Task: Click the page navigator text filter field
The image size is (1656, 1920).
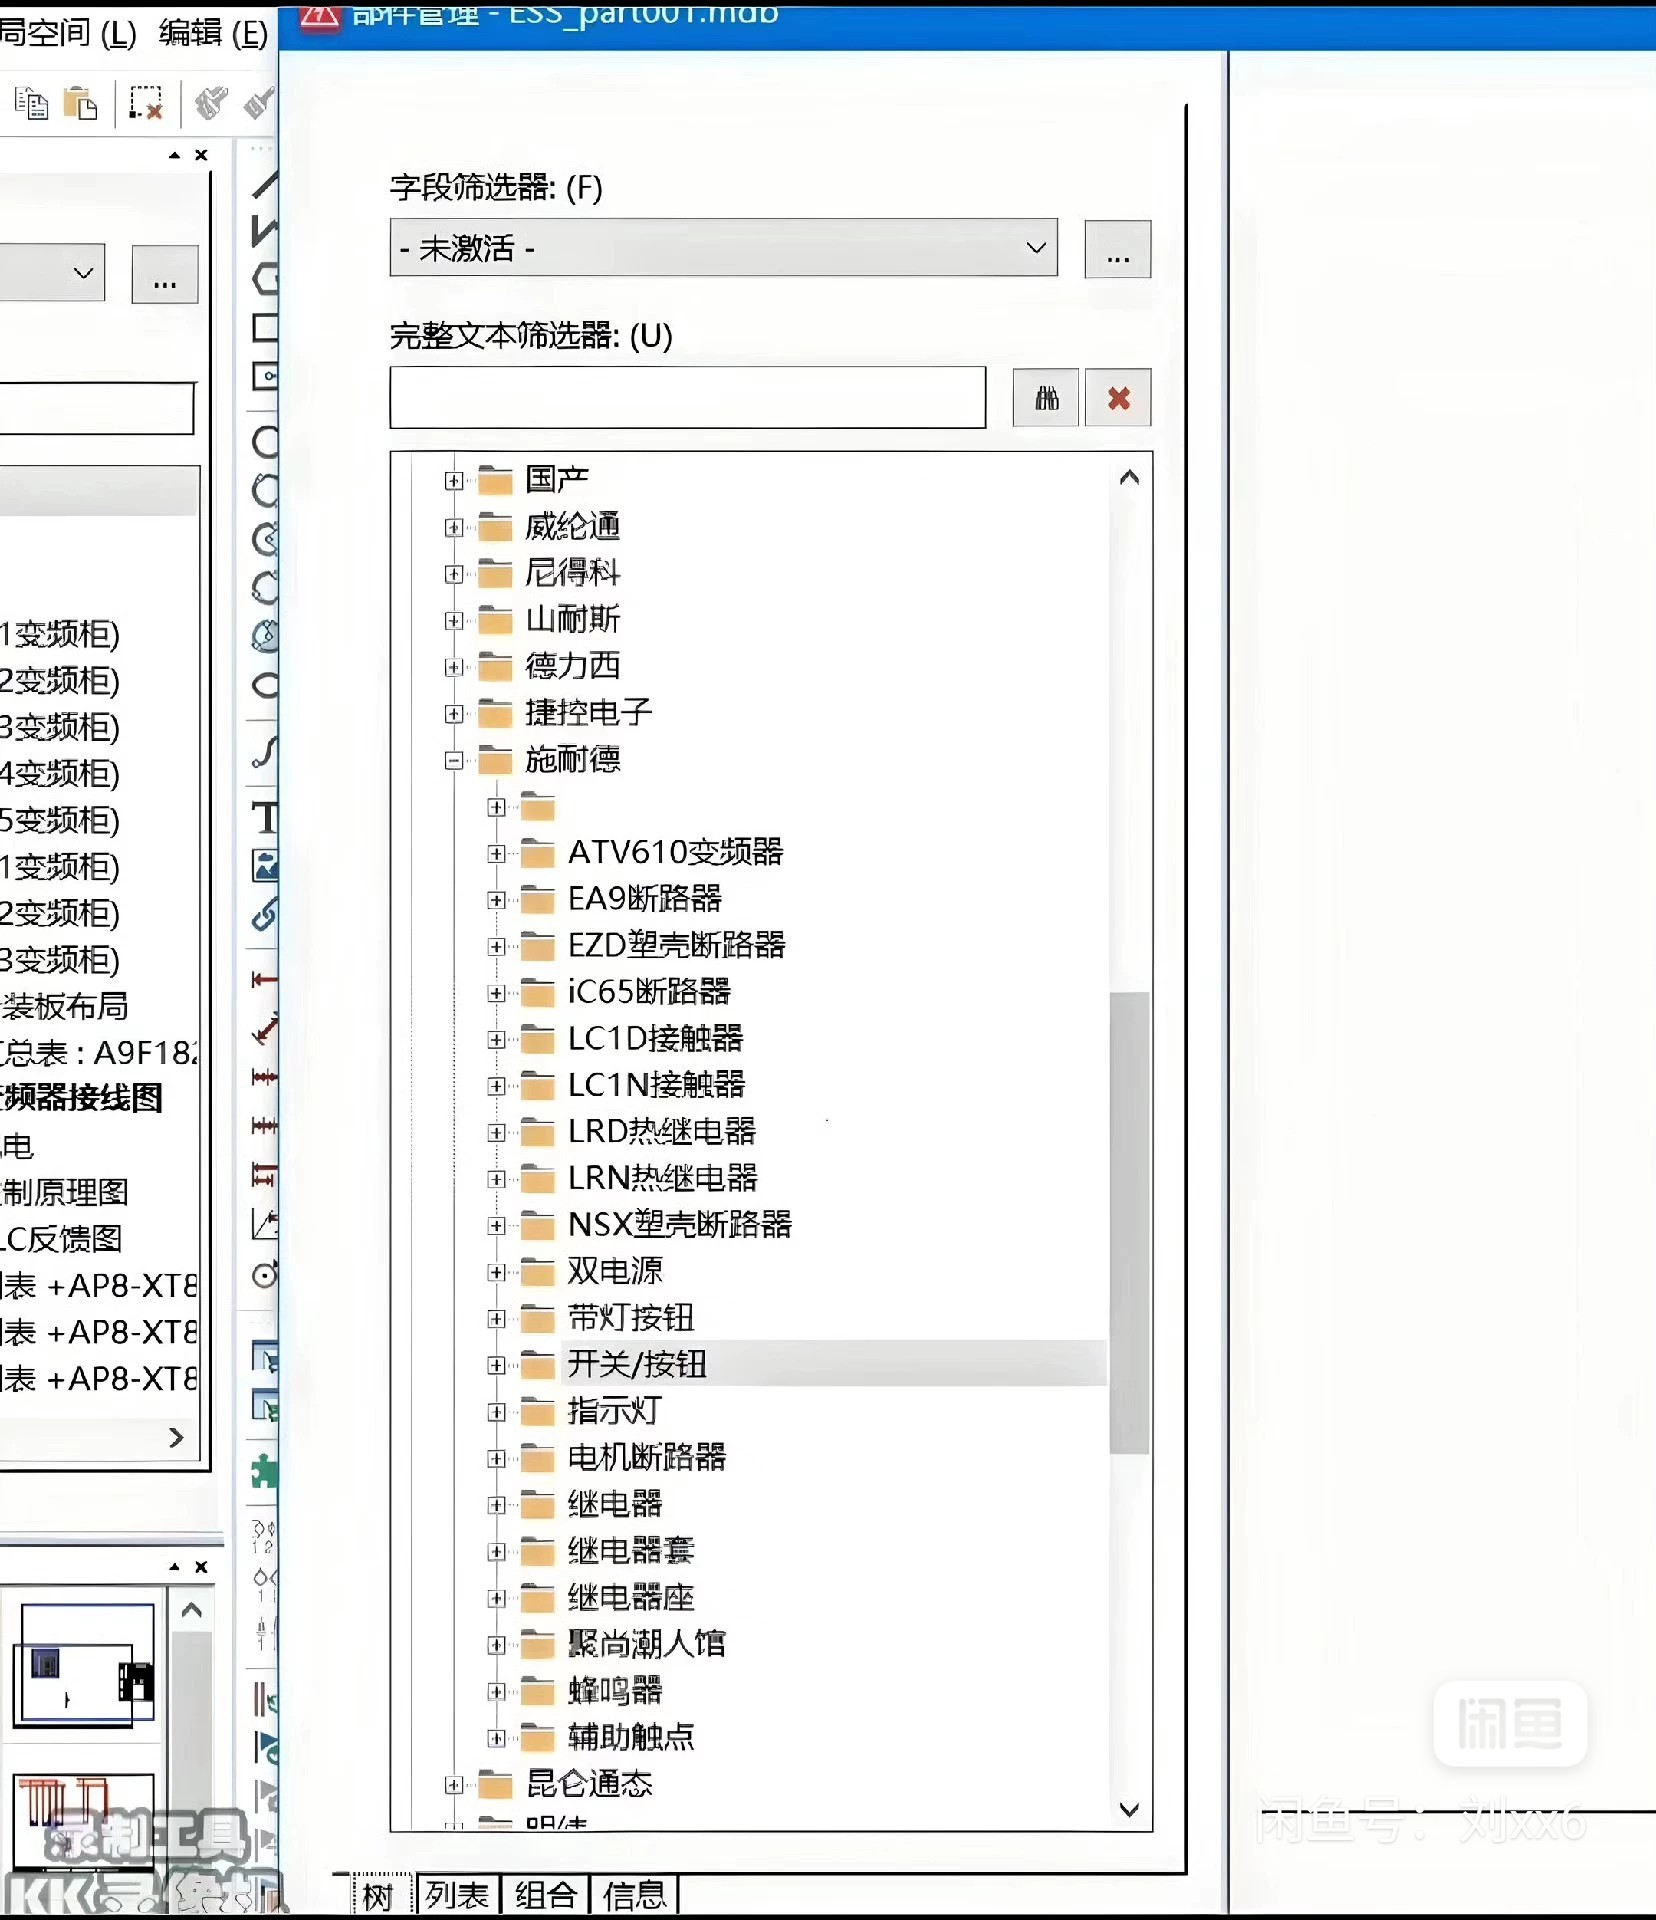Action: pos(97,408)
